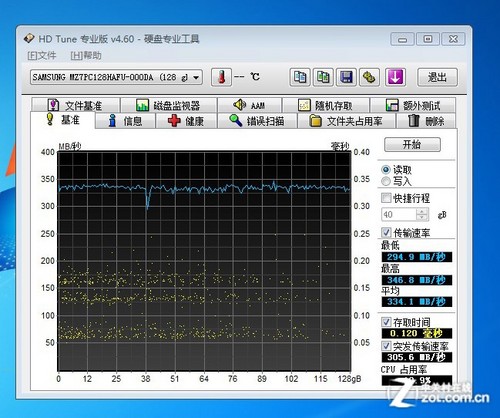Click the floppy disk save icon

[346, 77]
